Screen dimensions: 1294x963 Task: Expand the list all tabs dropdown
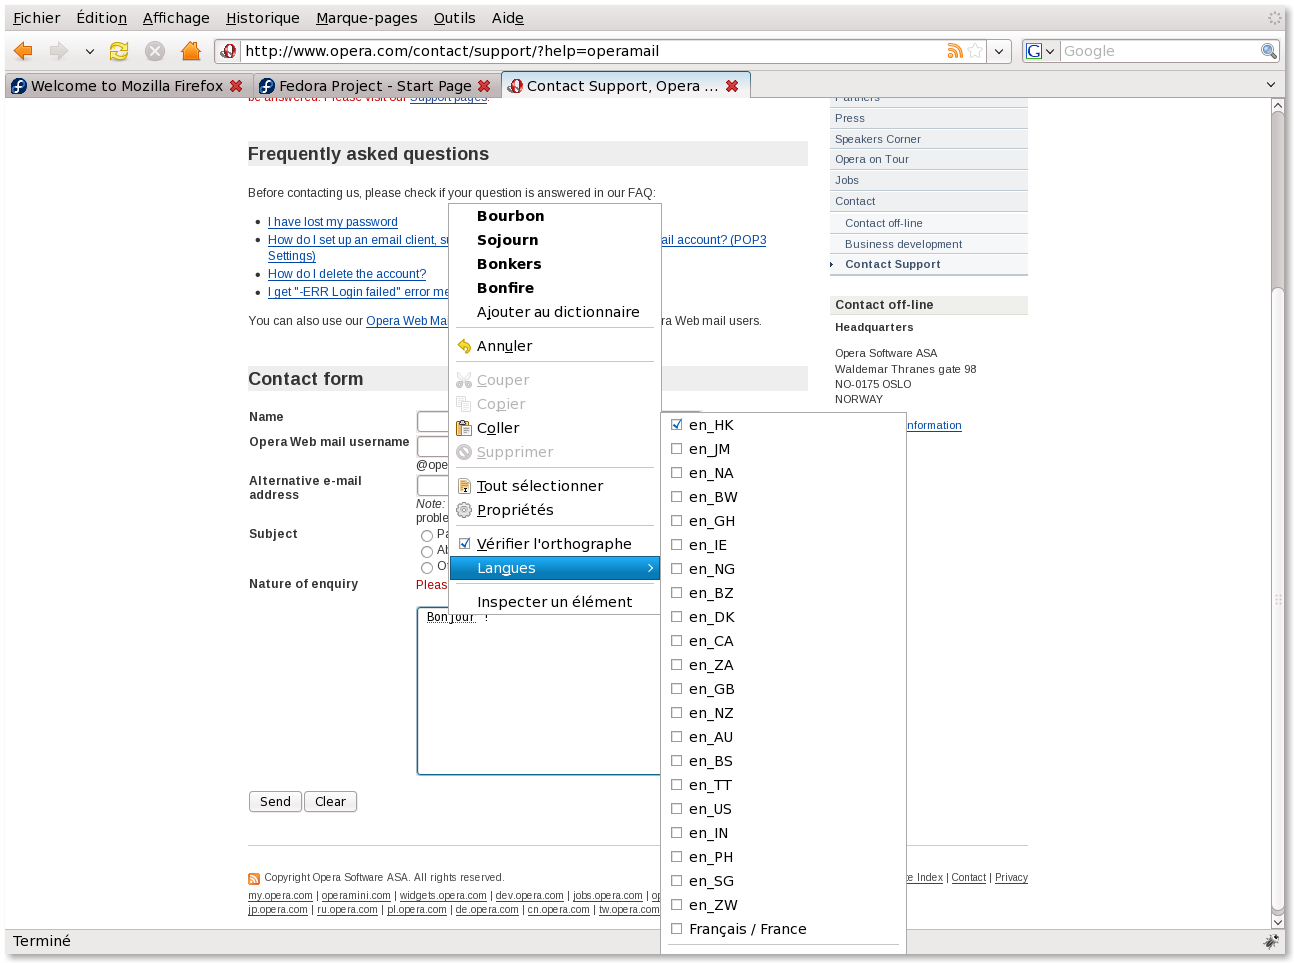(1271, 85)
